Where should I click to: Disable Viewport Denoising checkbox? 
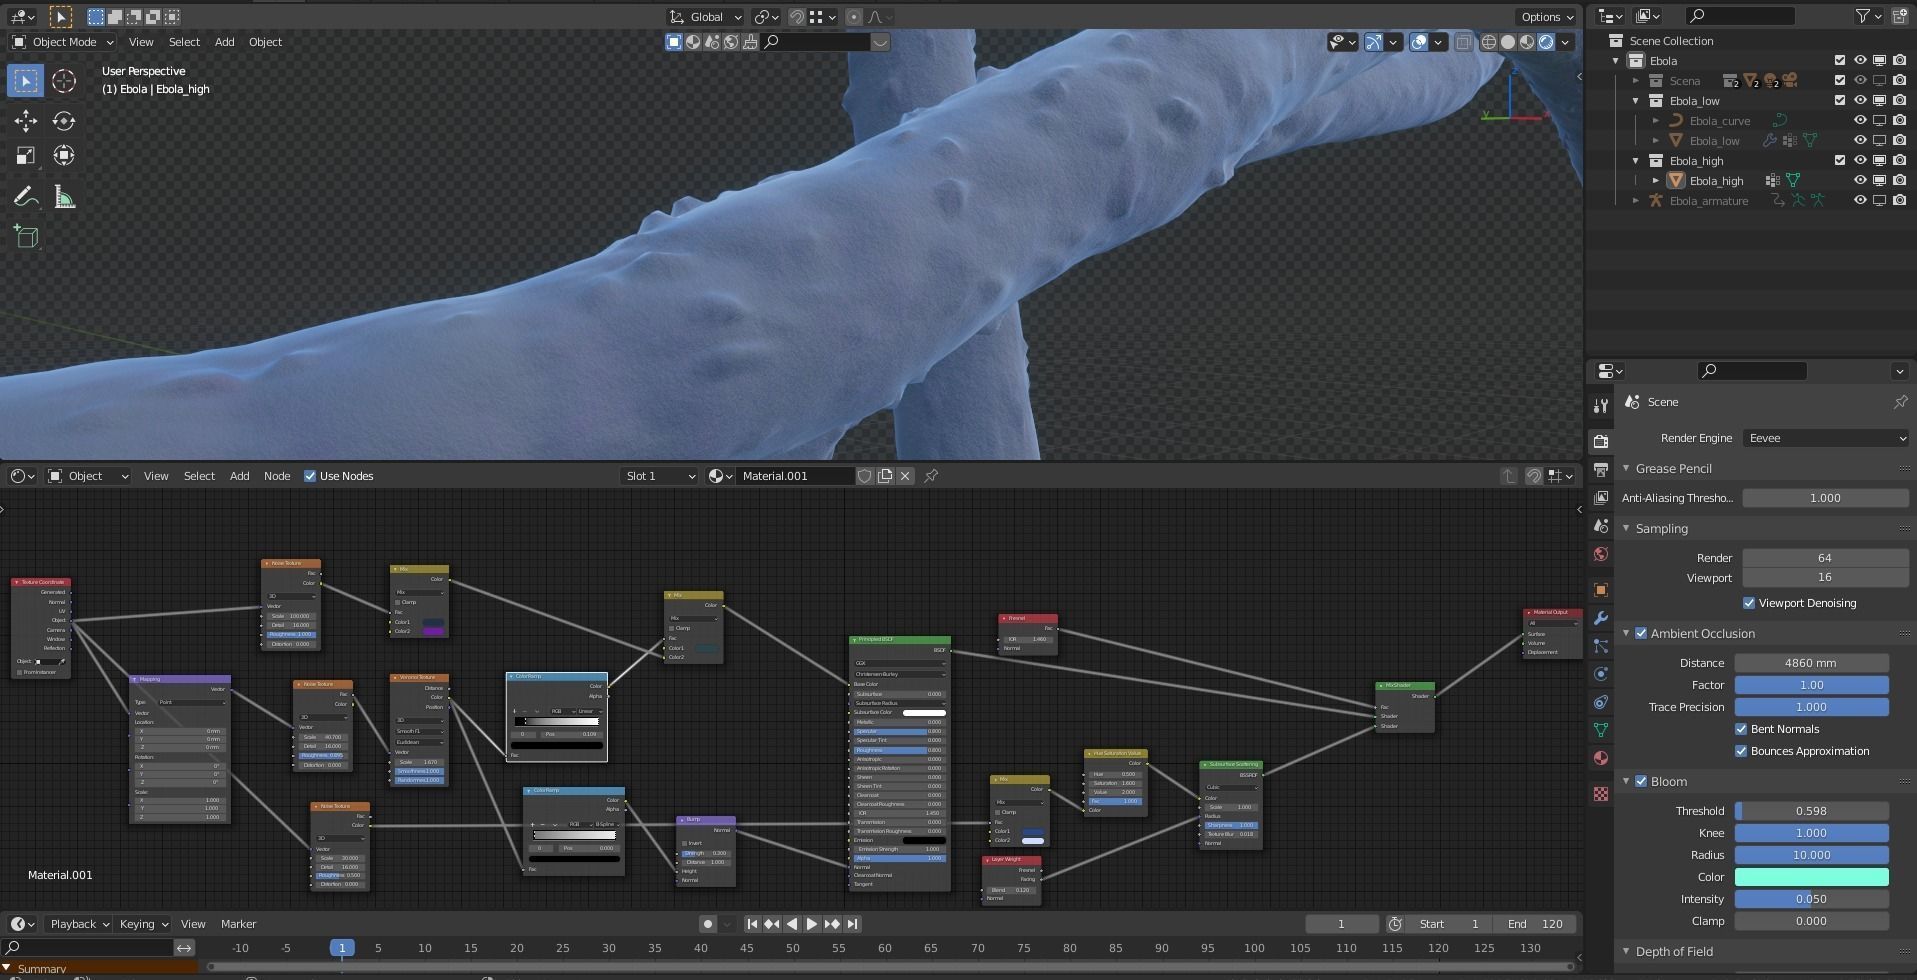(x=1749, y=603)
